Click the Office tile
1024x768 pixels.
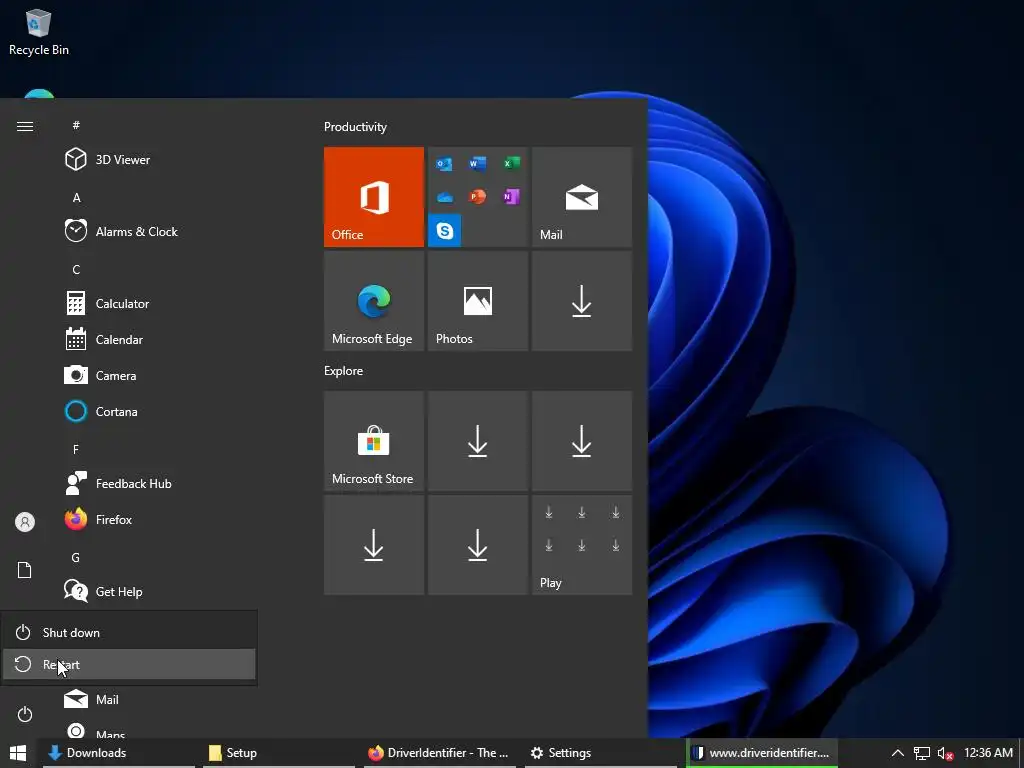pos(374,197)
